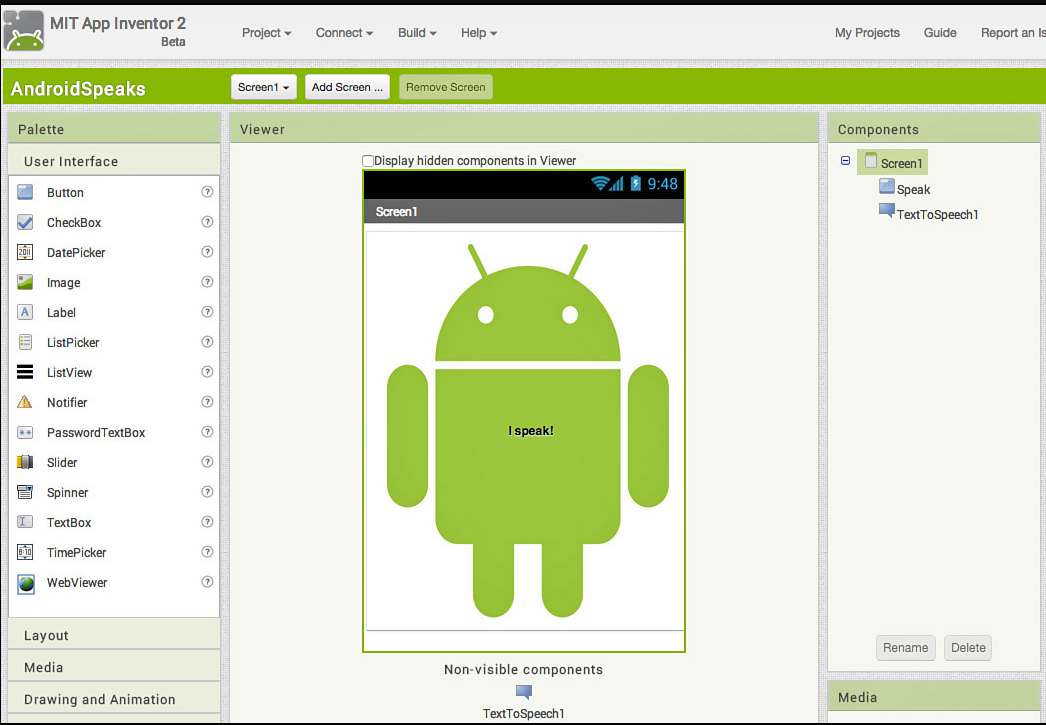This screenshot has width=1046, height=725.
Task: Select the WebViewer component in the palette
Action: point(77,582)
